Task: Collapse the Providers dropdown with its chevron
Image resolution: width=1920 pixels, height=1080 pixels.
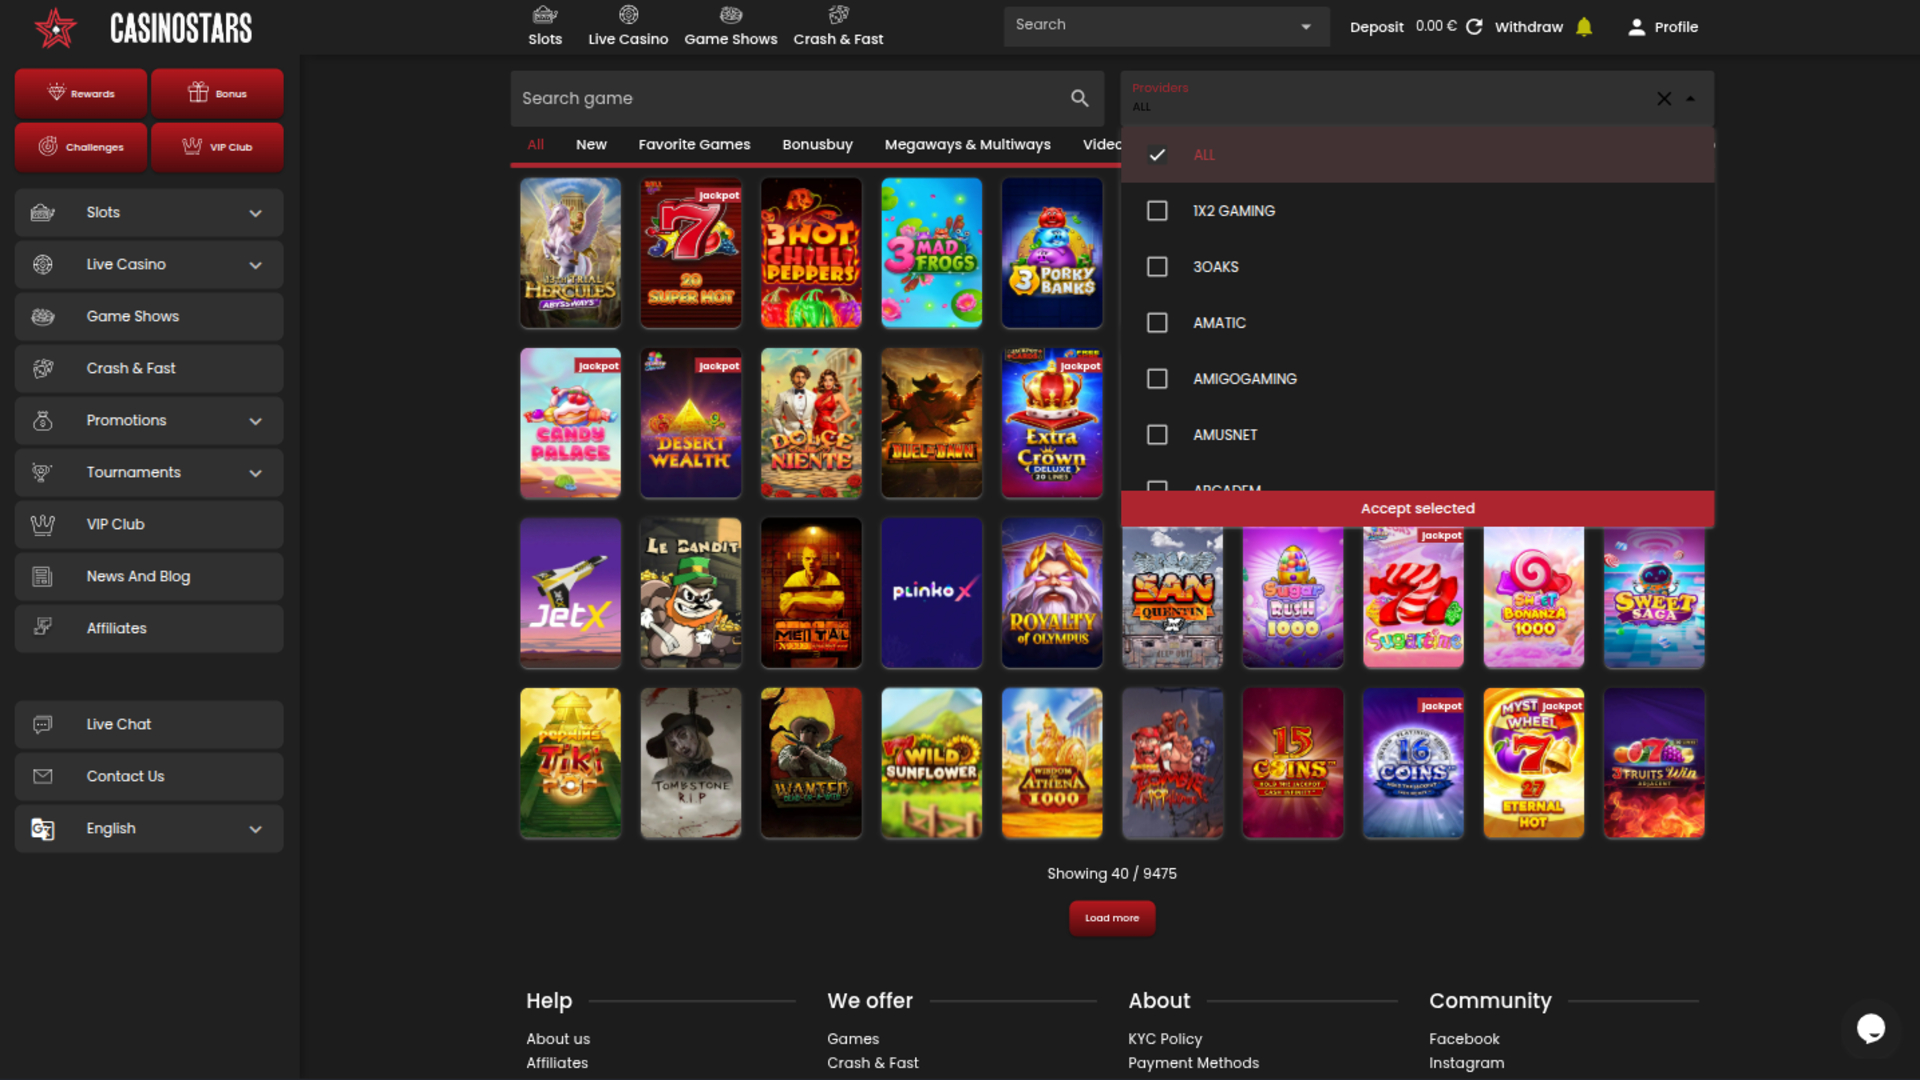Action: coord(1691,99)
